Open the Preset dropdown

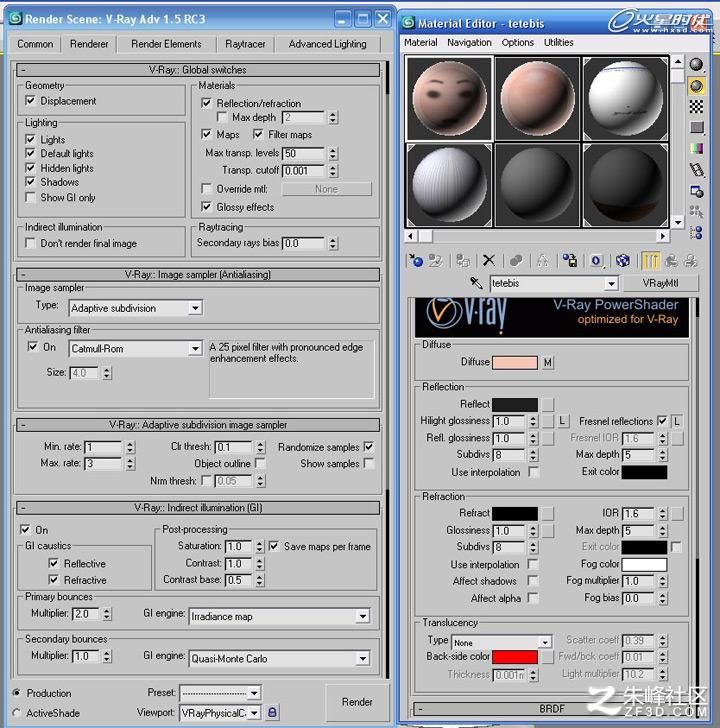point(220,693)
